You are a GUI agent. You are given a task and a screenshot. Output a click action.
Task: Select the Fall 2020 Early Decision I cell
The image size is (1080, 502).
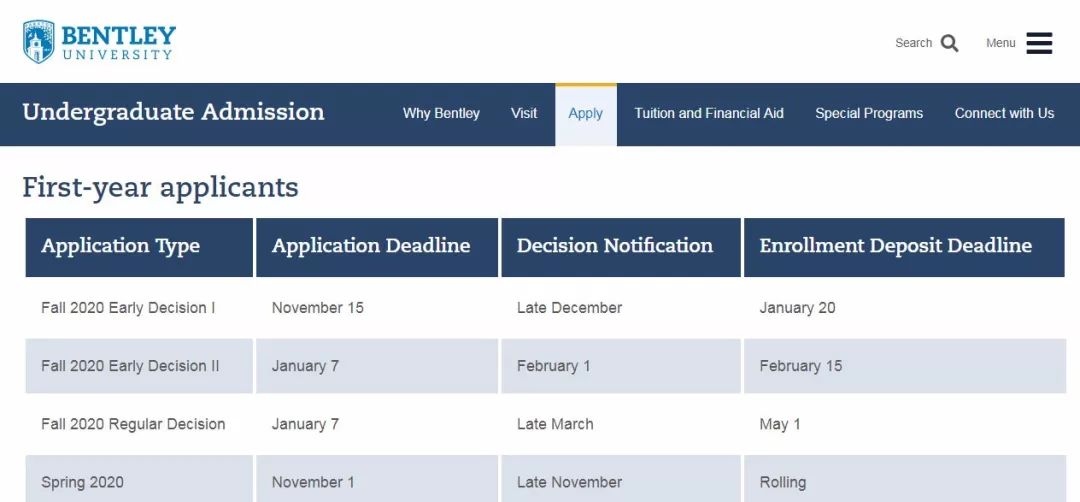pos(139,308)
